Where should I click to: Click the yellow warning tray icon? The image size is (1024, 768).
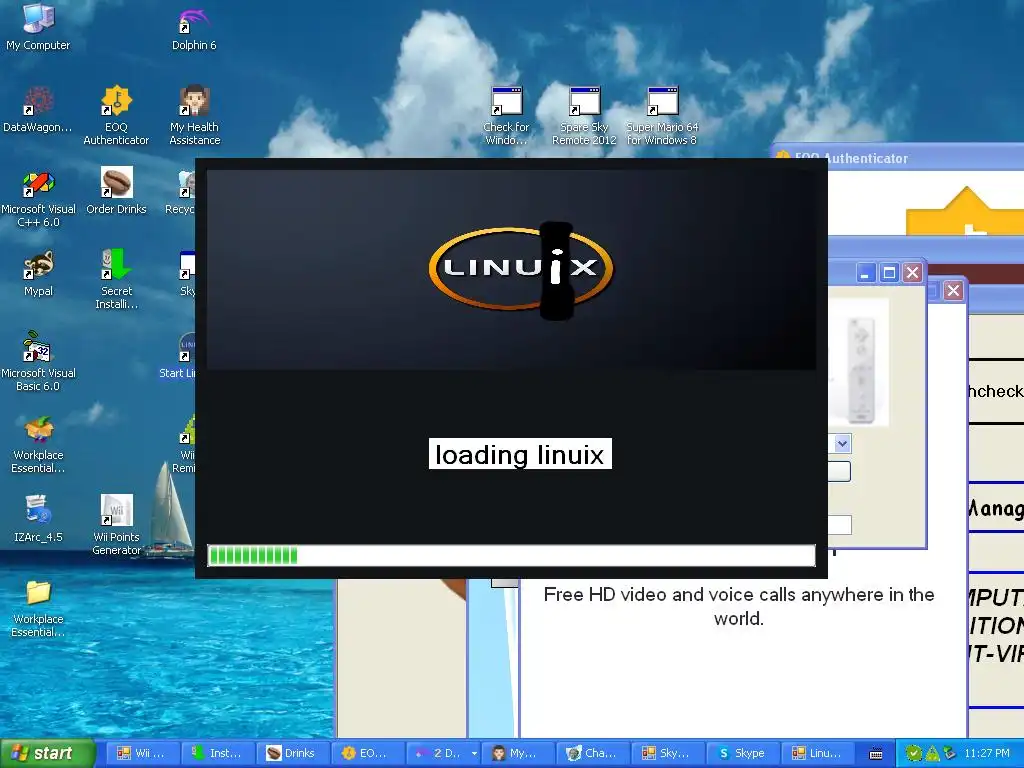pos(932,754)
